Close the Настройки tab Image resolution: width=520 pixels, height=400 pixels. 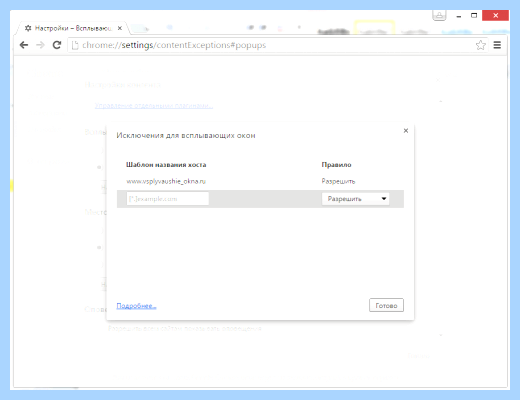click(x=120, y=28)
